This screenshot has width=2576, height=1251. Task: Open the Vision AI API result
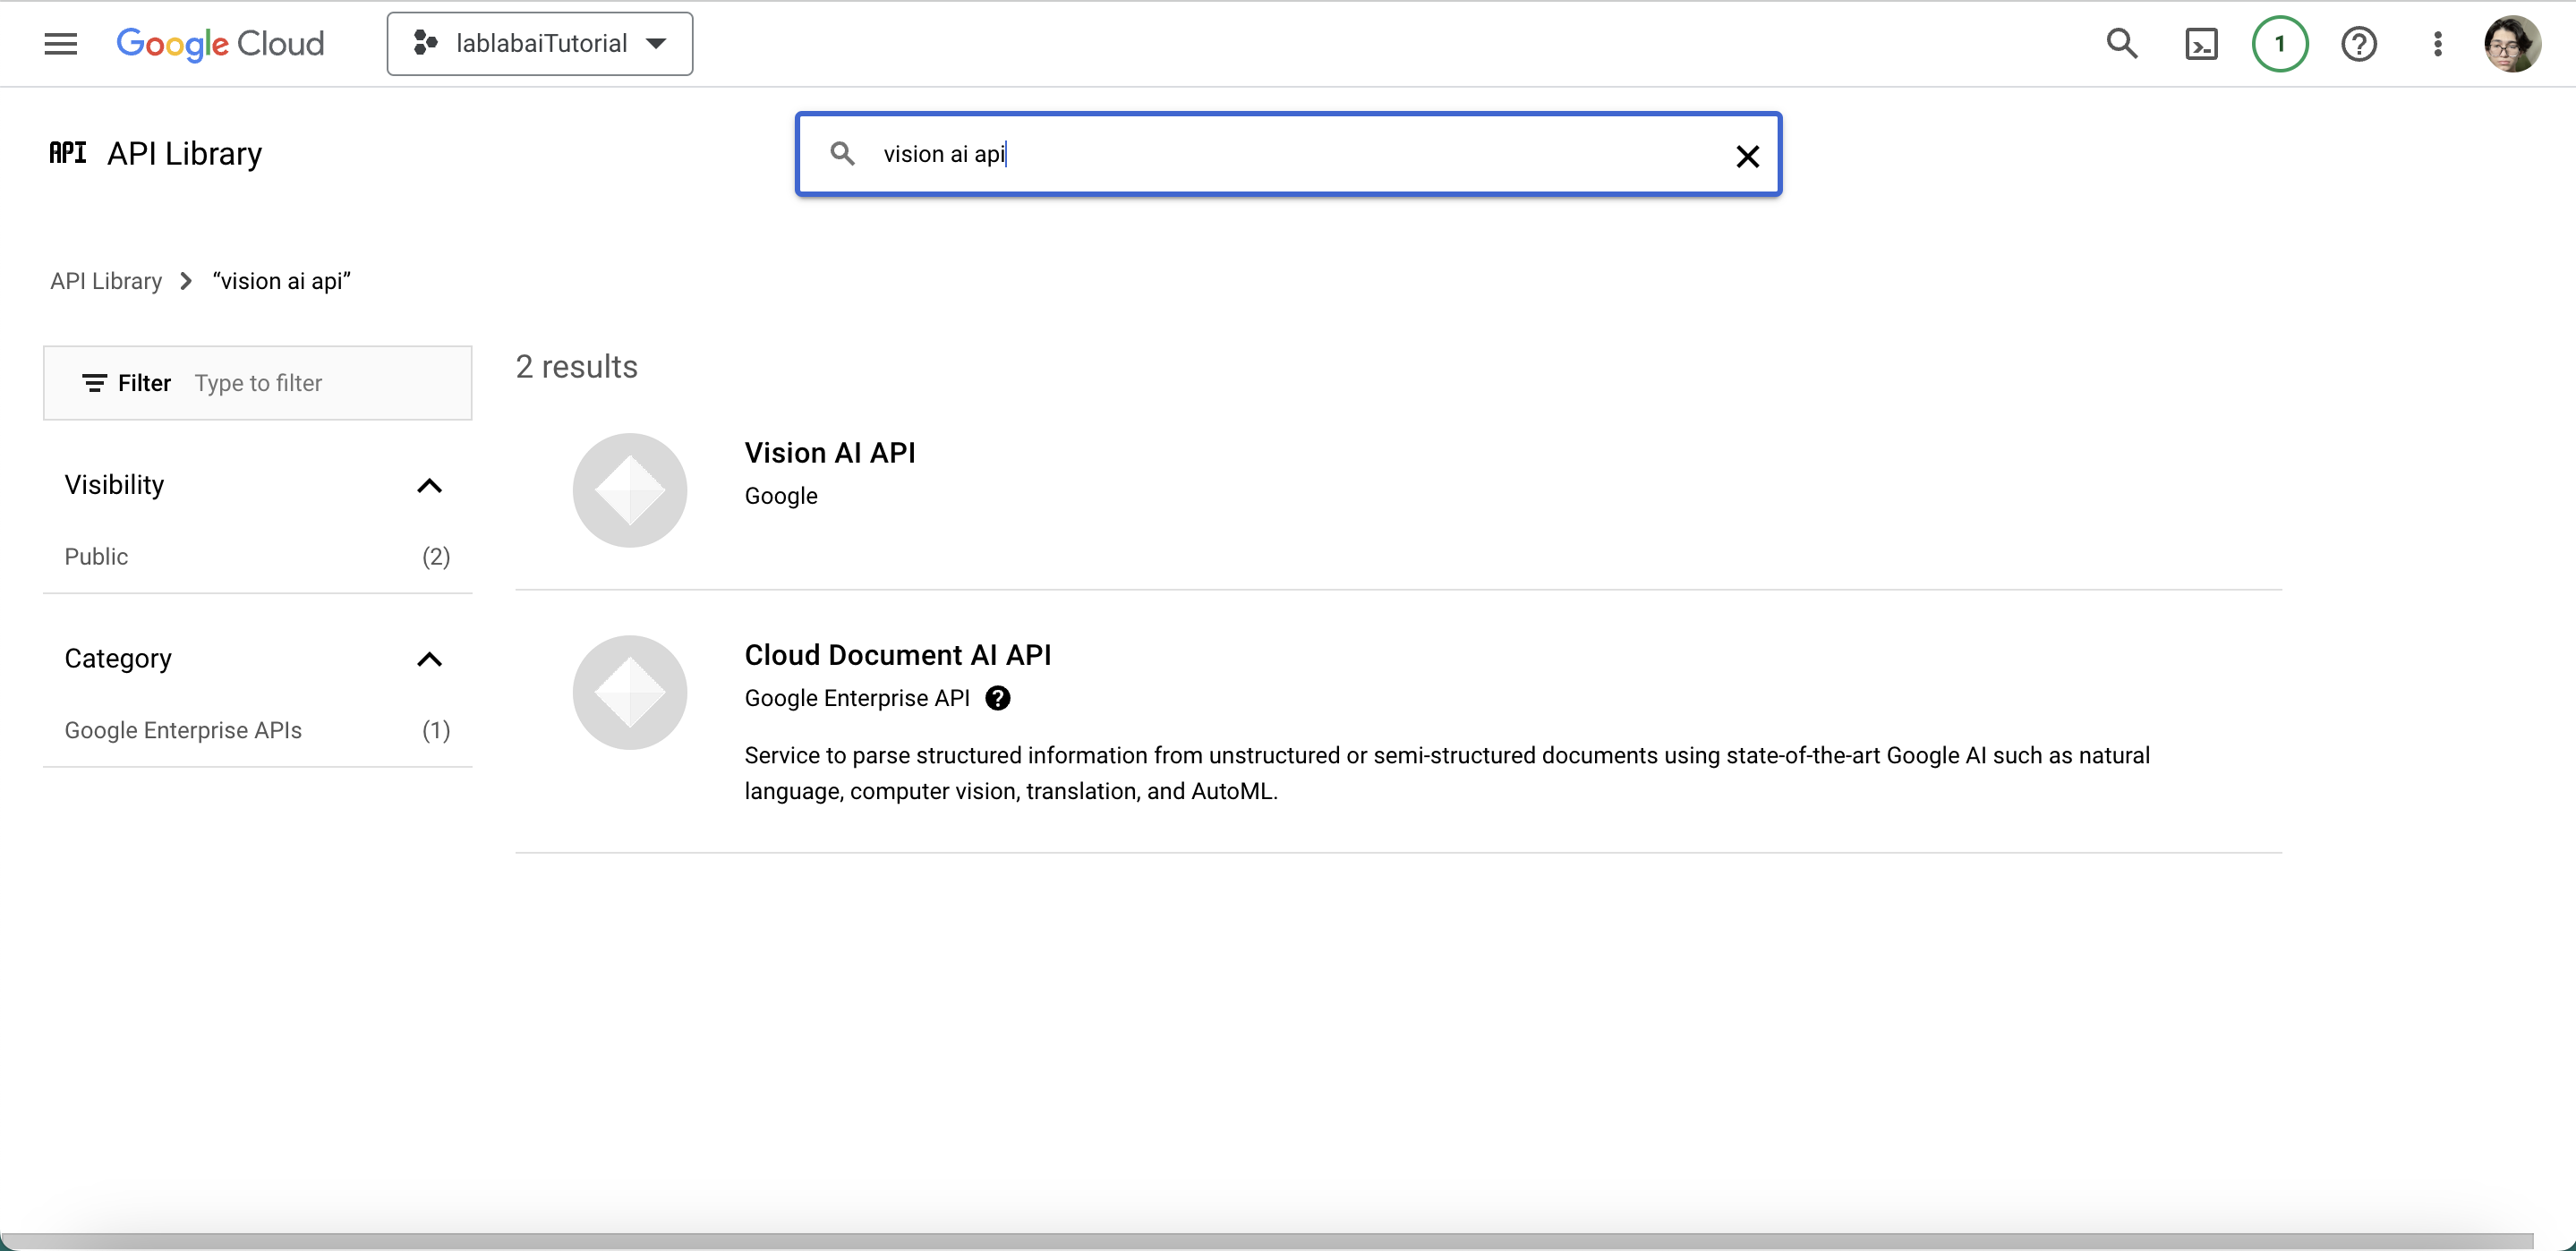[x=830, y=453]
